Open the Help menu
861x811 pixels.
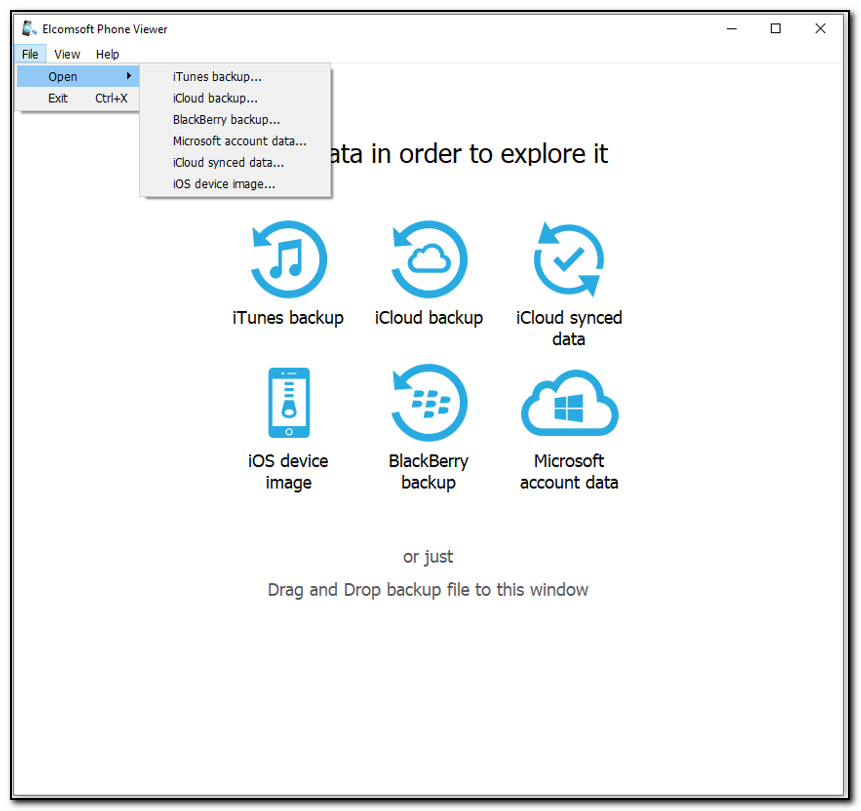(x=106, y=54)
